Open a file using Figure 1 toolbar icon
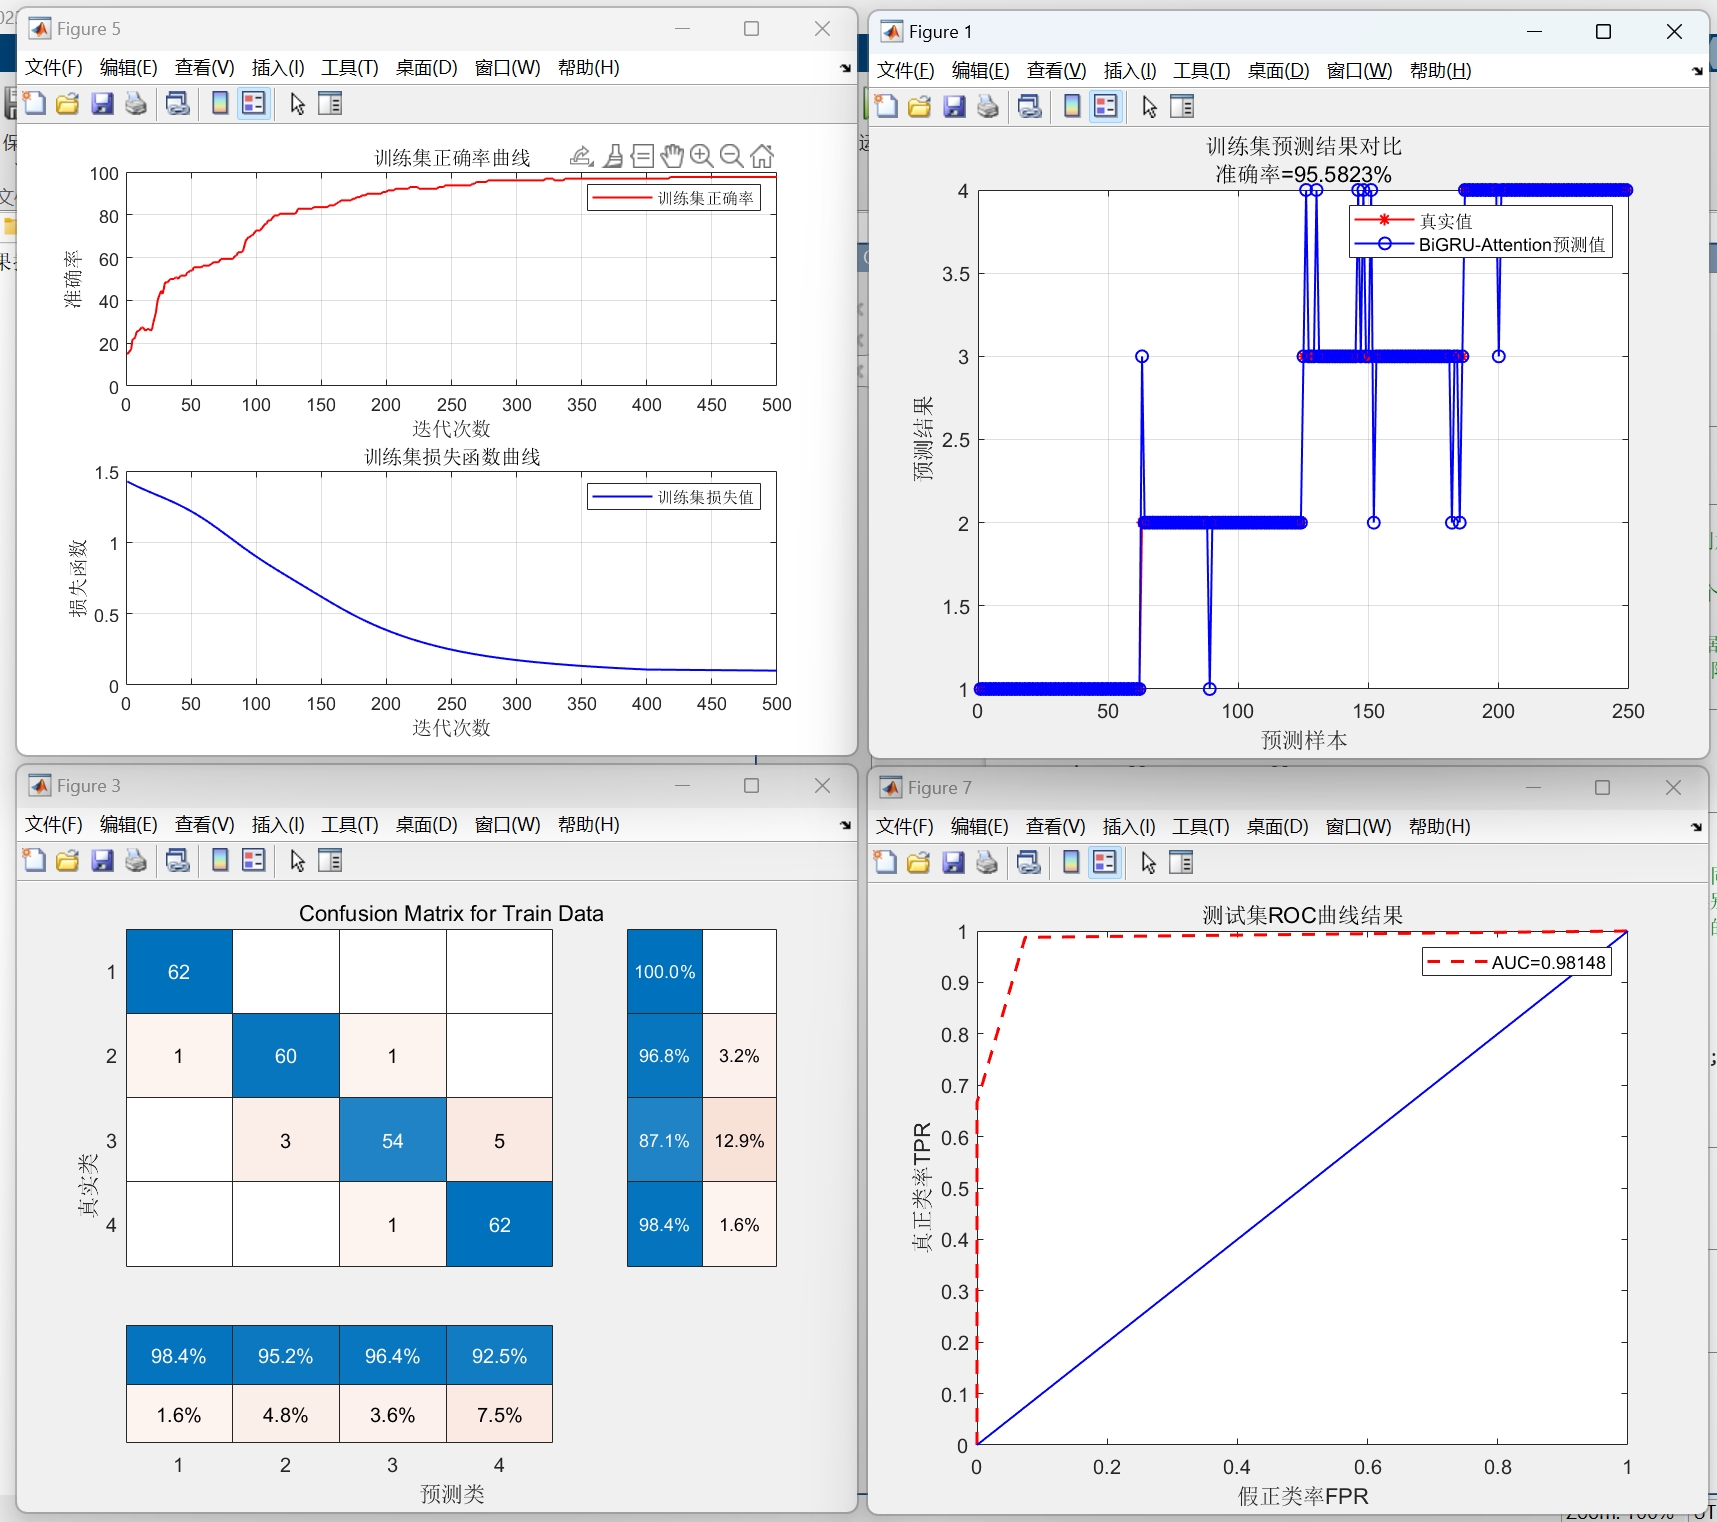The width and height of the screenshot is (1717, 1522). coord(919,106)
